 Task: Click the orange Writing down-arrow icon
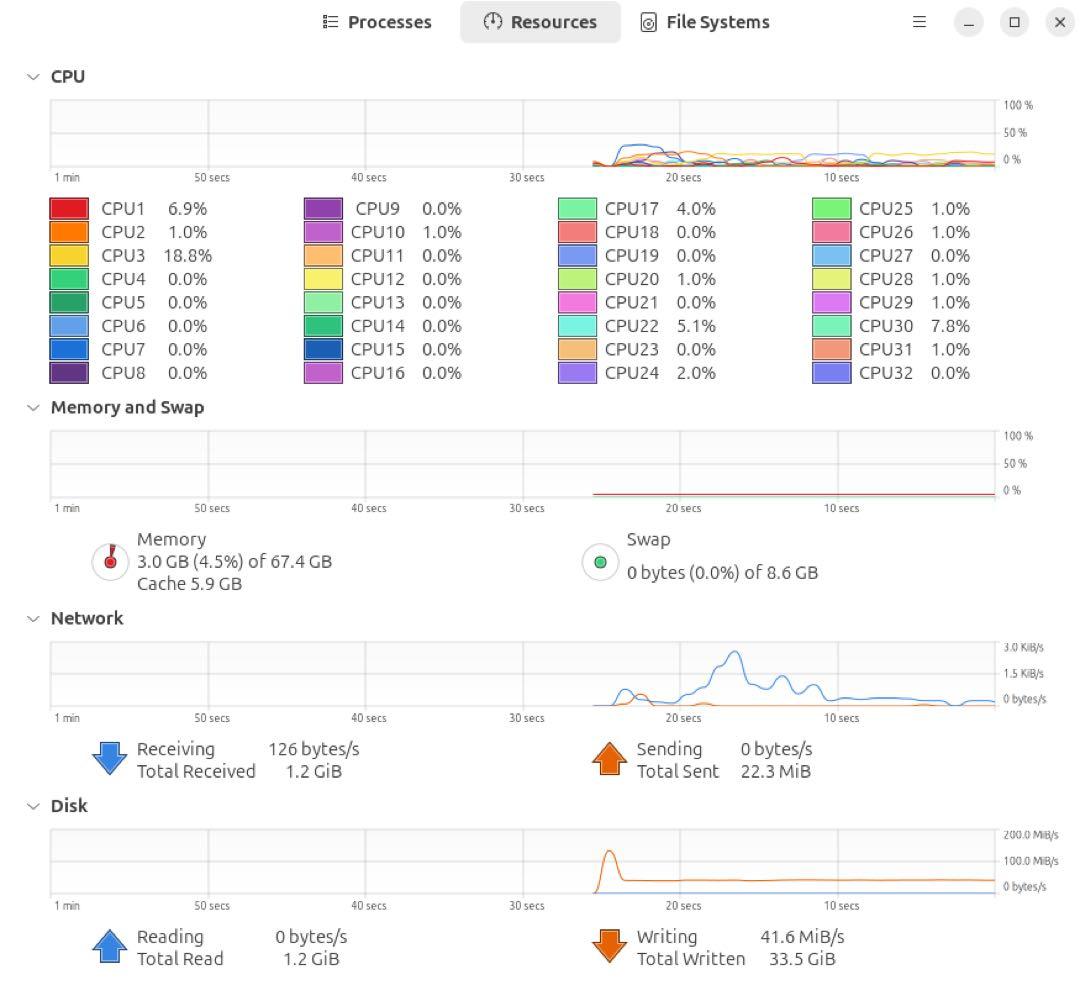(609, 947)
